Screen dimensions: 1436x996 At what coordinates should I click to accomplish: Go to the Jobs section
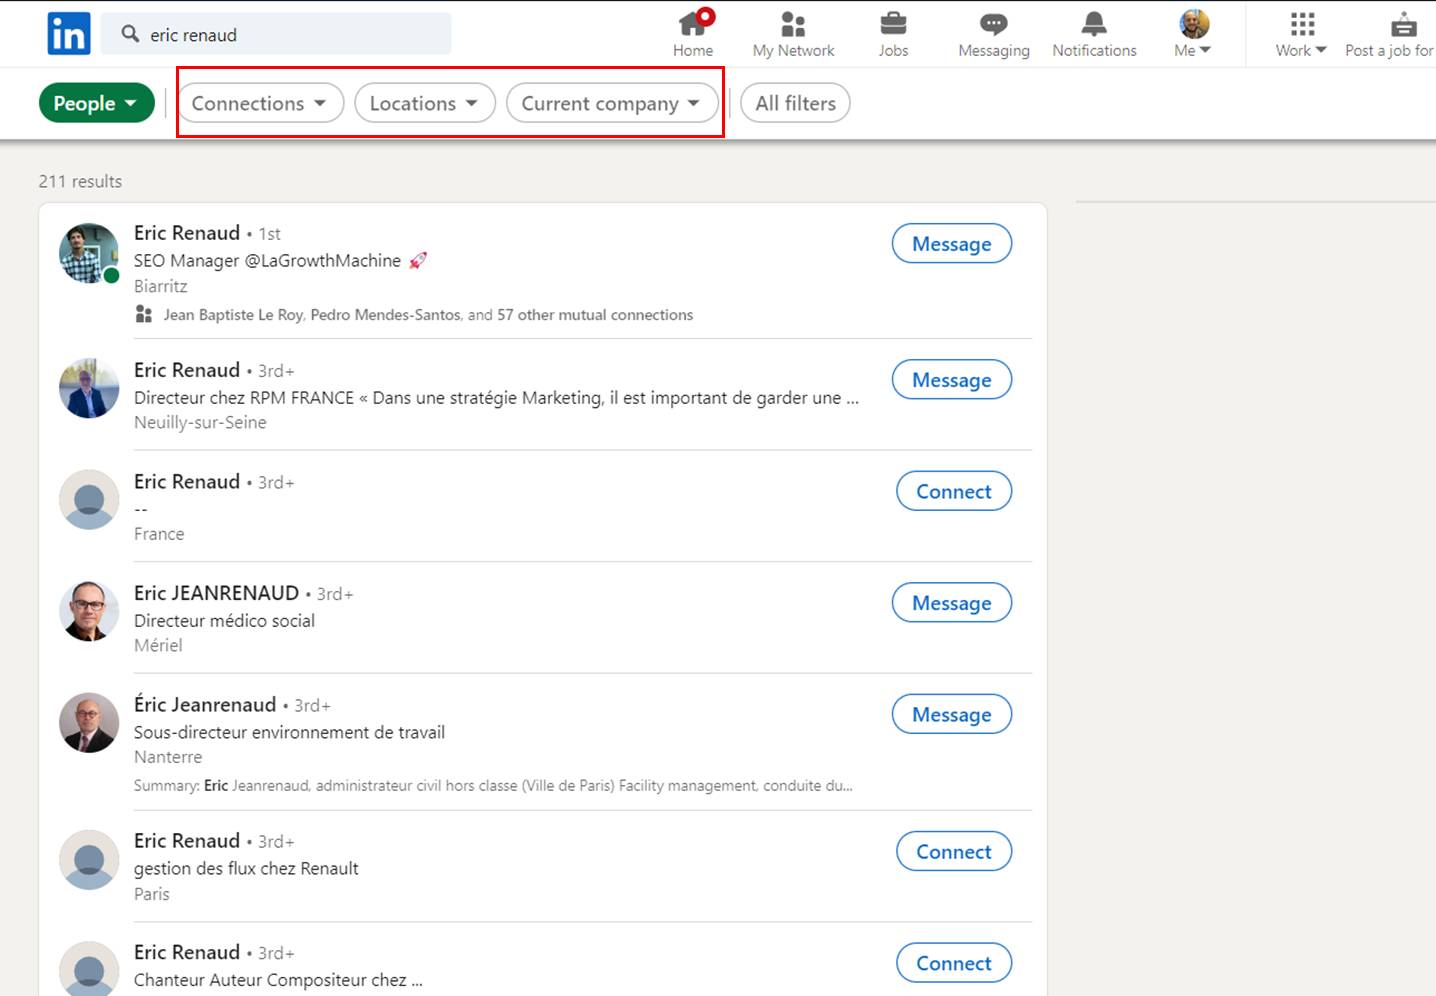pyautogui.click(x=893, y=33)
